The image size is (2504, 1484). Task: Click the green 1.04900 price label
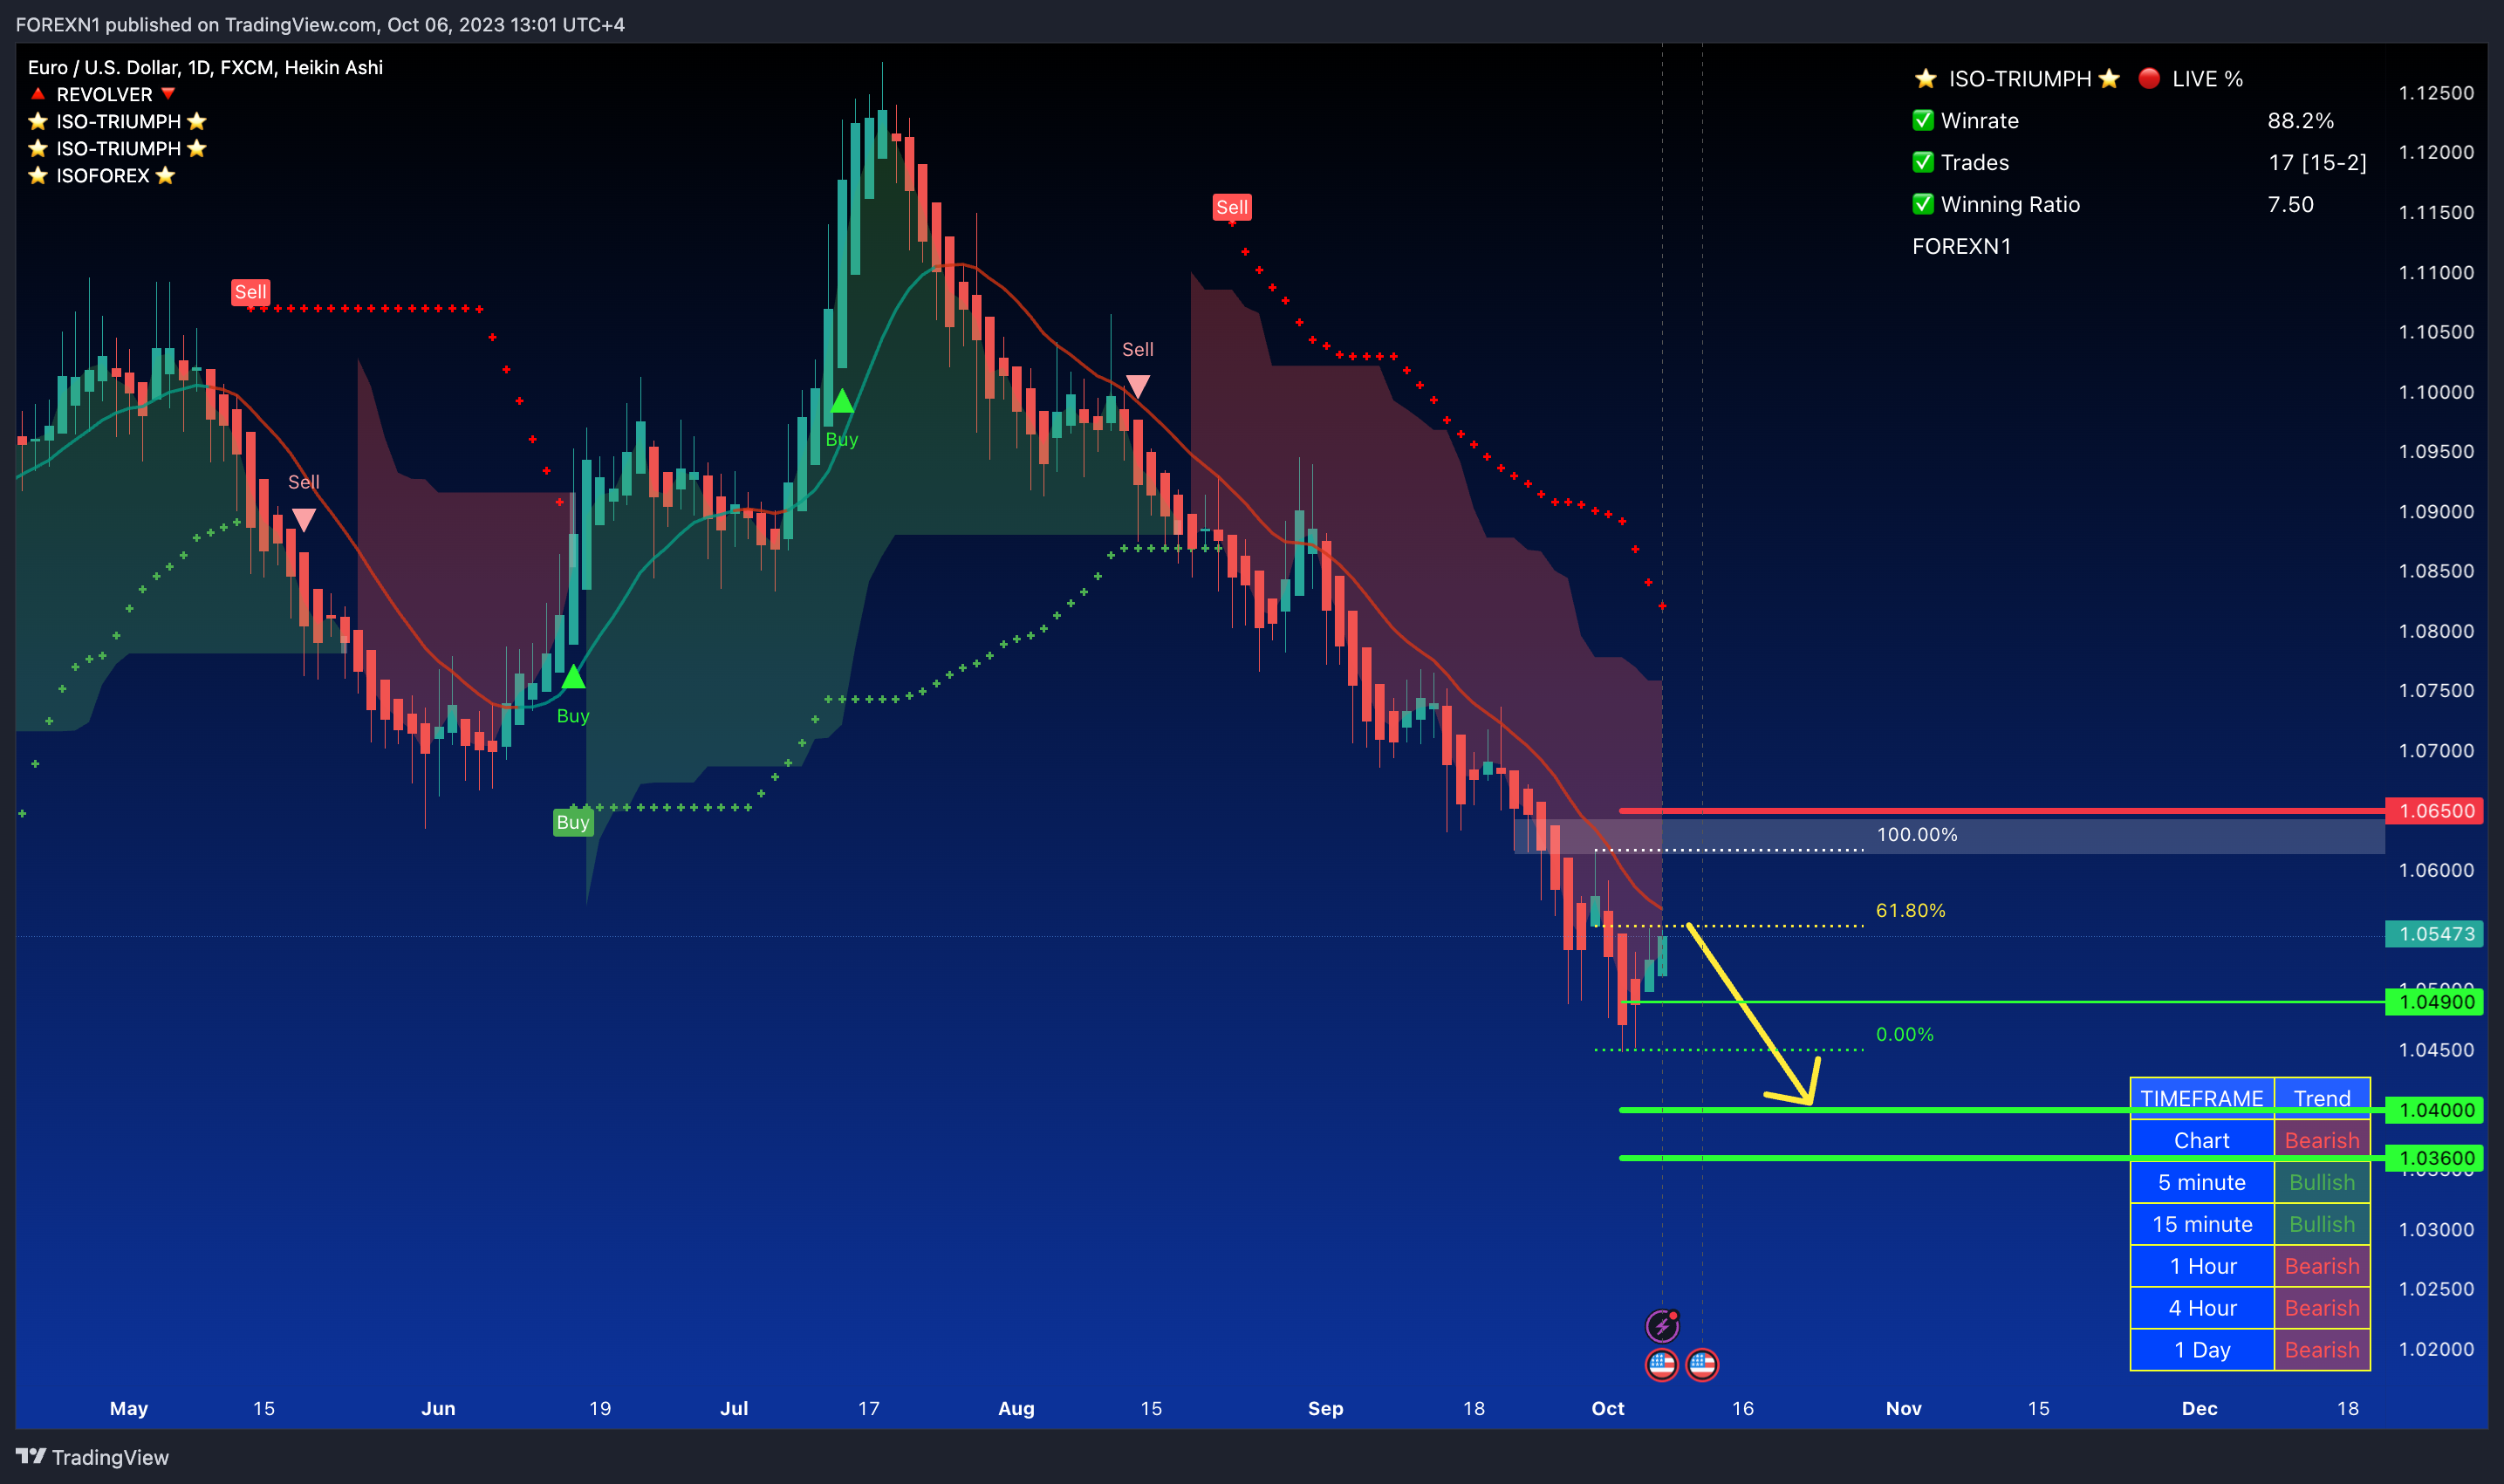[x=2434, y=1002]
